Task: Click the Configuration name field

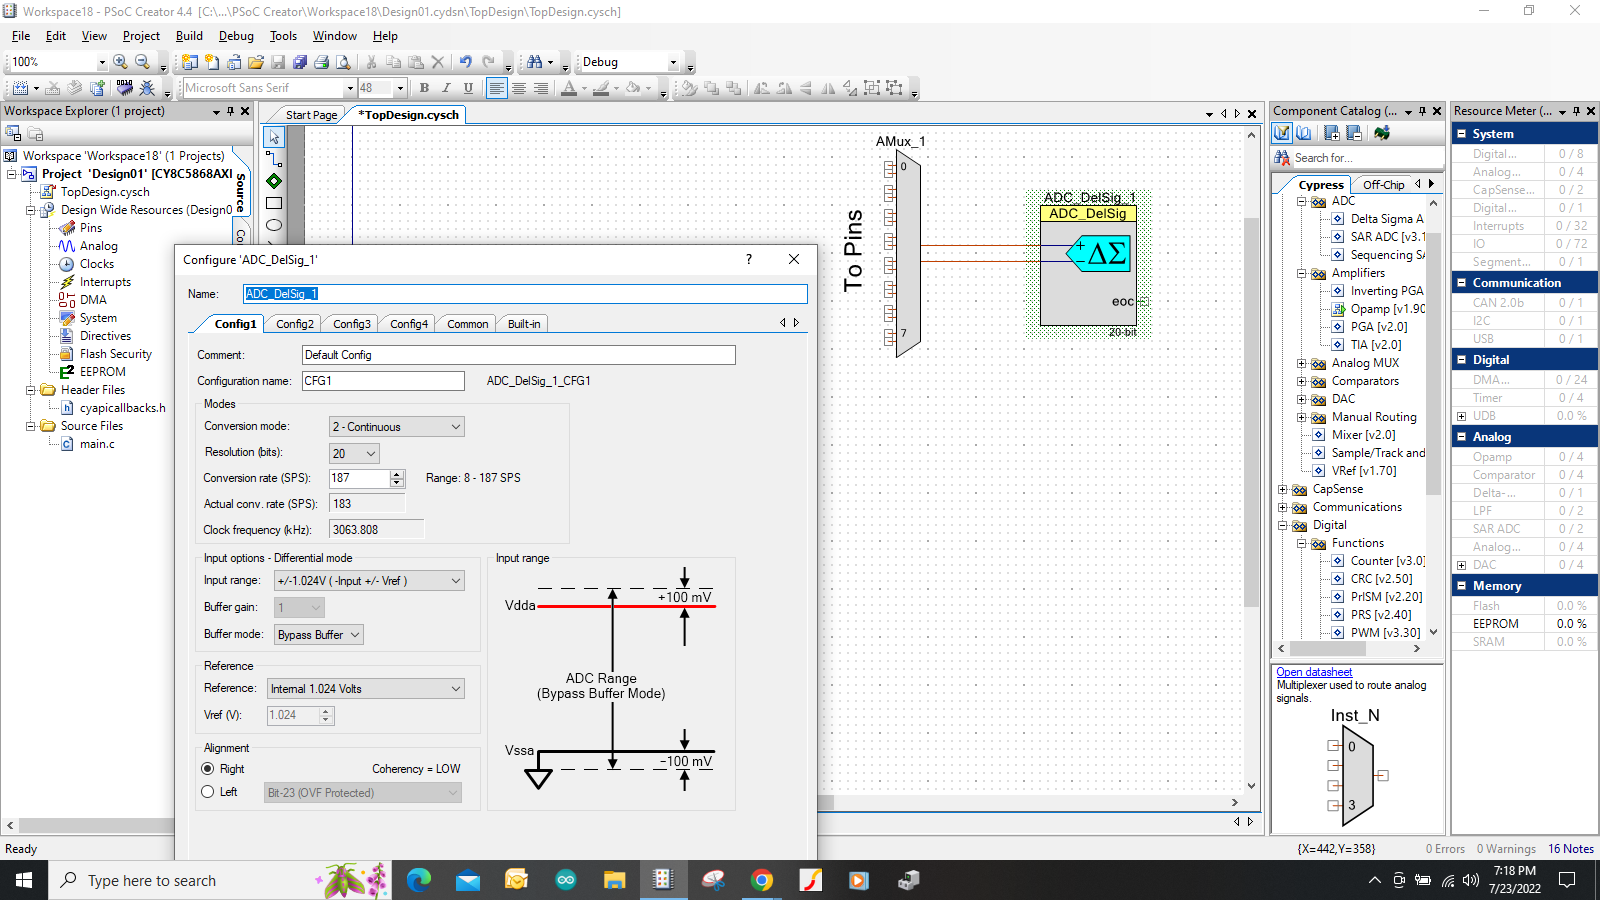Action: [383, 381]
